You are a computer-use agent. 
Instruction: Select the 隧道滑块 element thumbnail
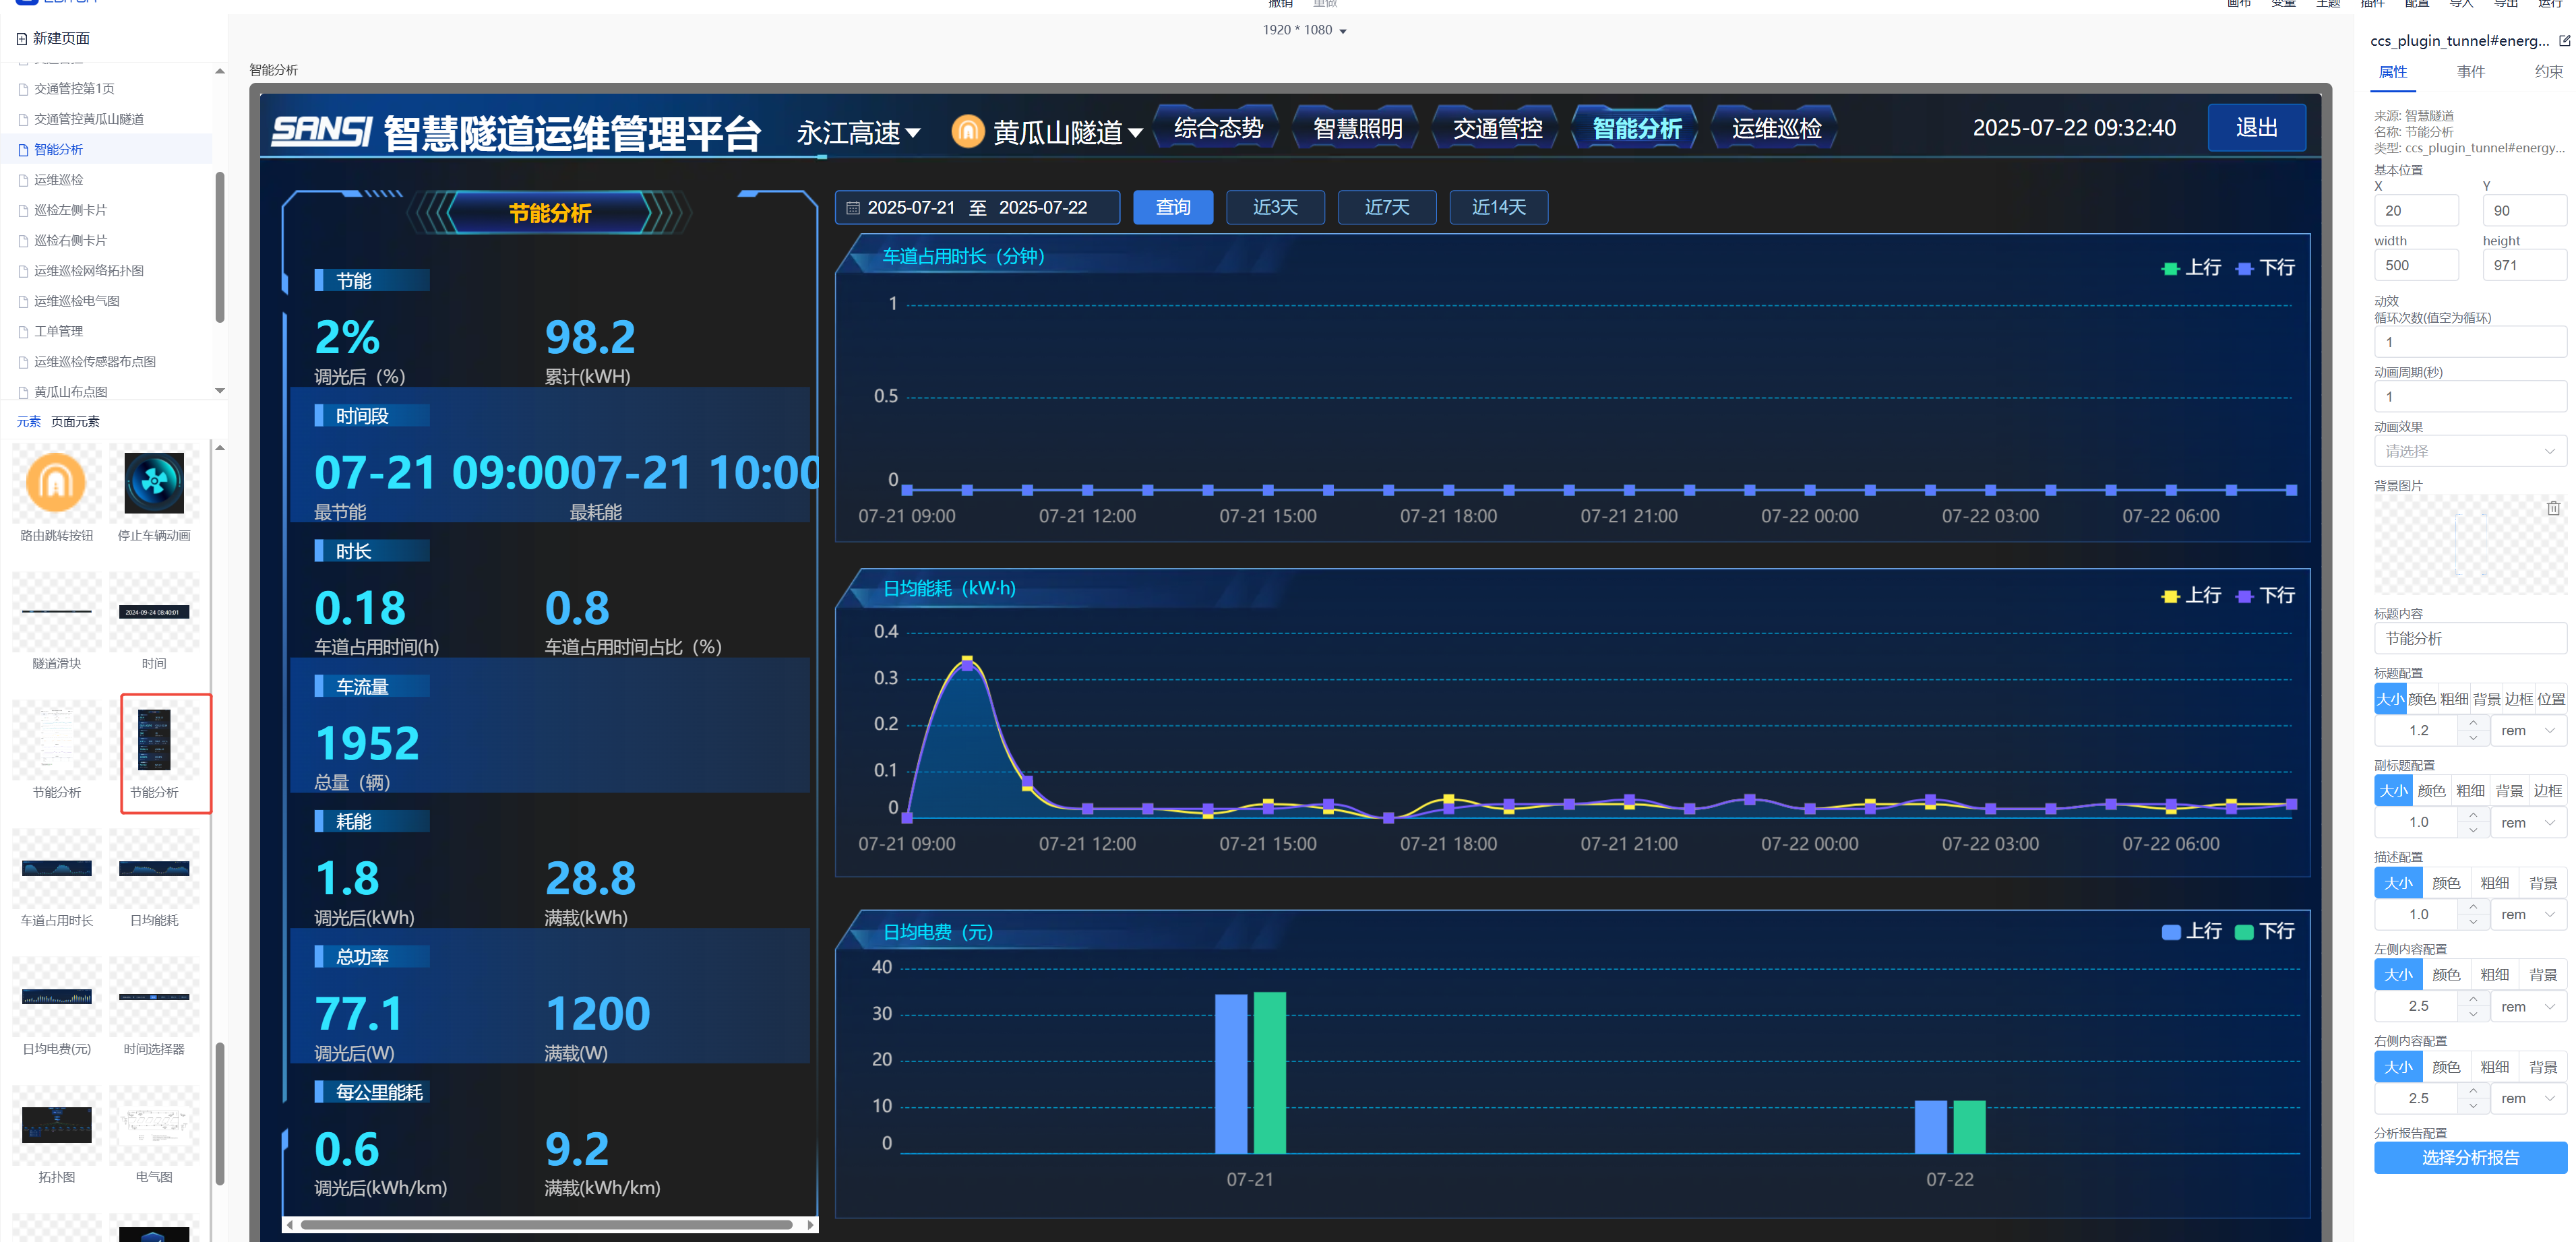point(56,612)
